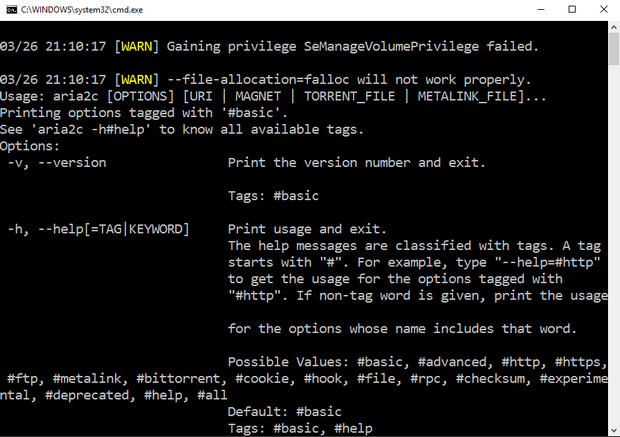
Task: Click the "Options:" heading line
Action: pos(32,145)
